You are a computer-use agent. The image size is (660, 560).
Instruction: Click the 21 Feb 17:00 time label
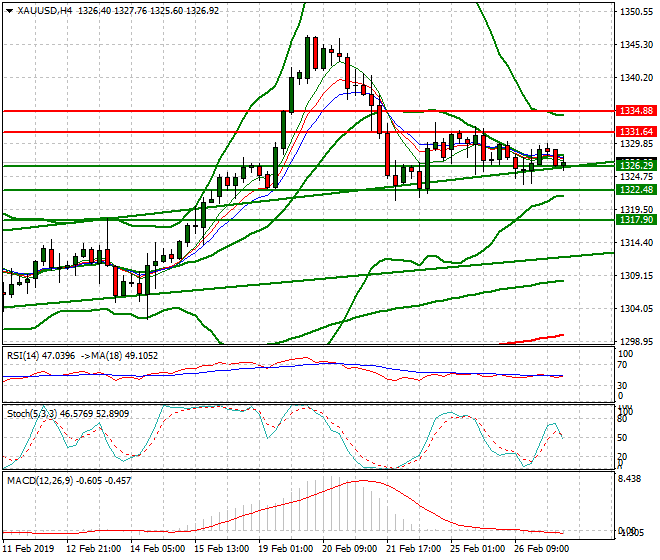point(414,549)
